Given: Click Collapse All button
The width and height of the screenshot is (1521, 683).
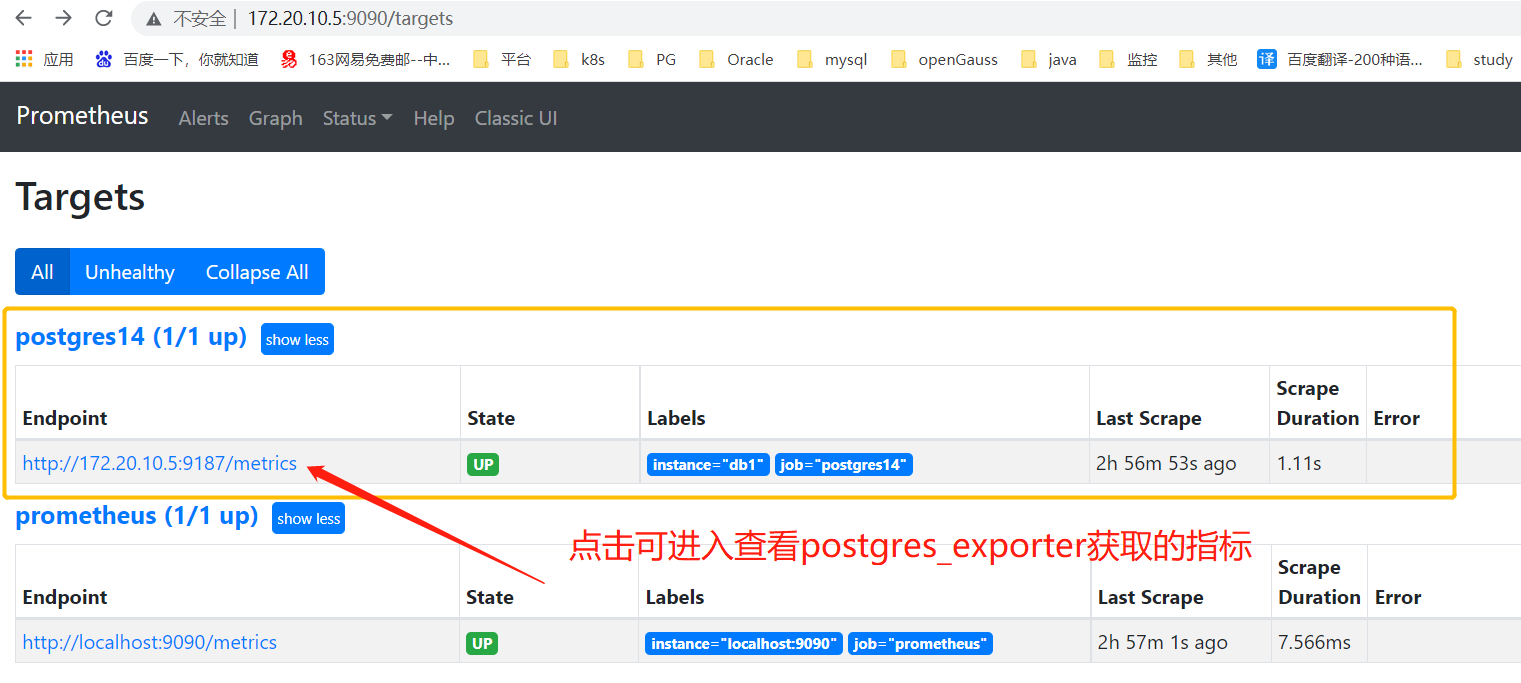Looking at the screenshot, I should pyautogui.click(x=257, y=272).
